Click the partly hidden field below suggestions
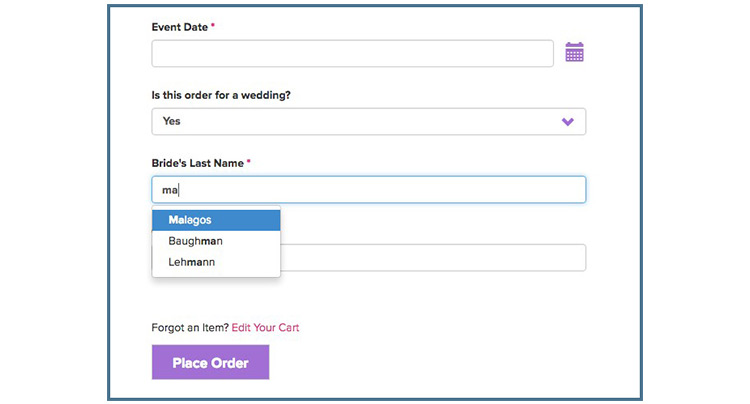 tap(433, 258)
